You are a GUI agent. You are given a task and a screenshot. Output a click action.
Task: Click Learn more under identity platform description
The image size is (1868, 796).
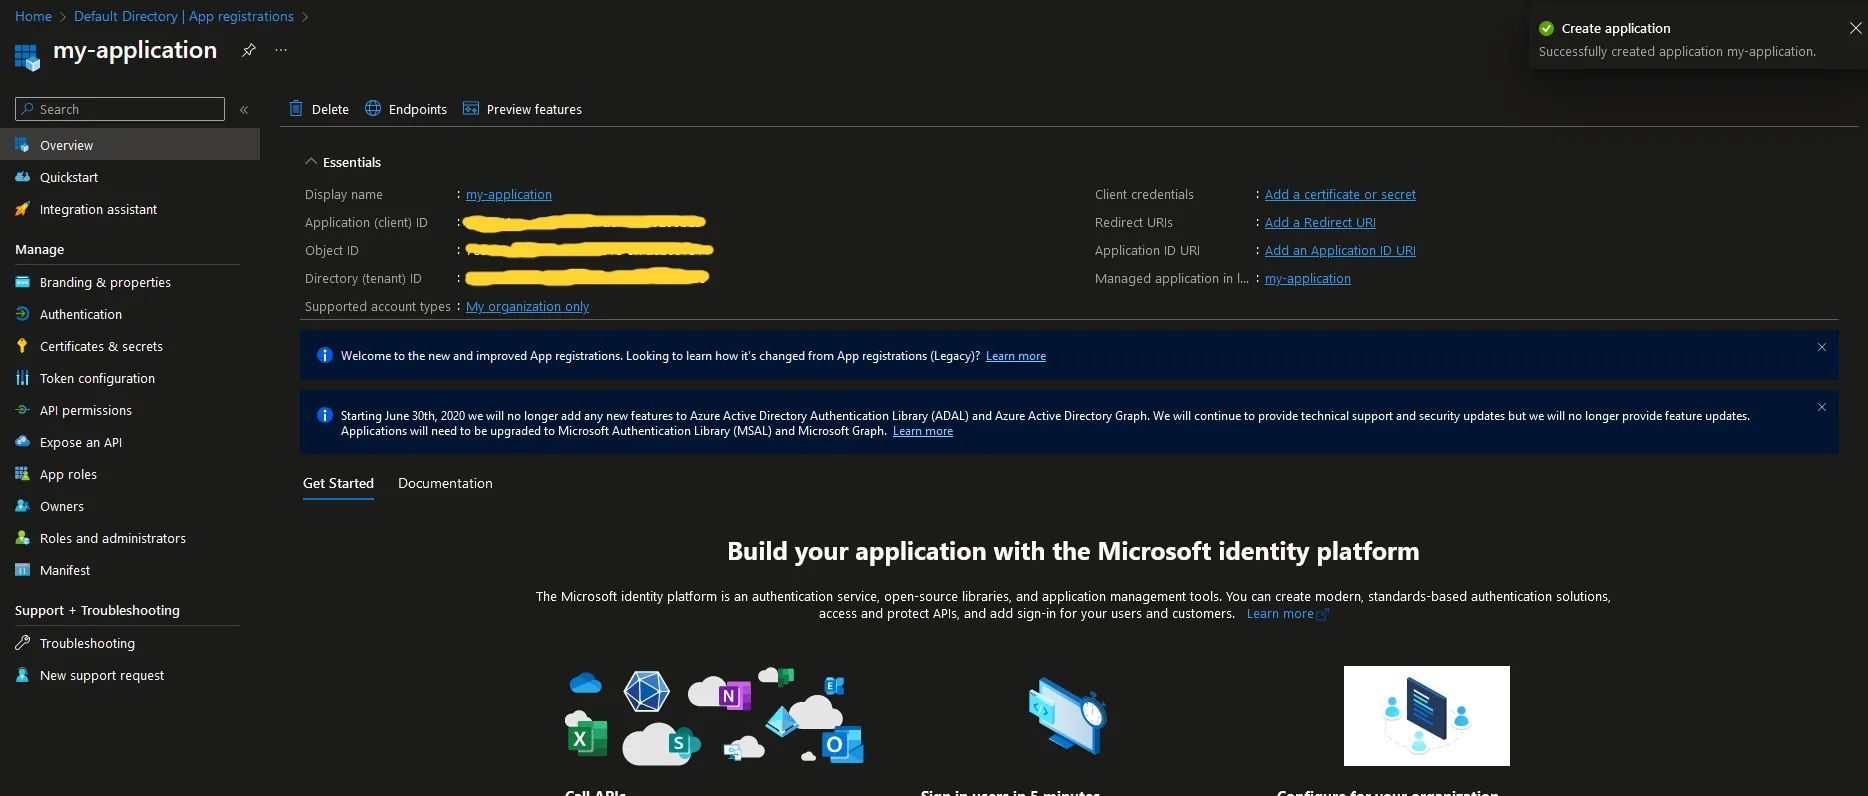(x=1286, y=613)
